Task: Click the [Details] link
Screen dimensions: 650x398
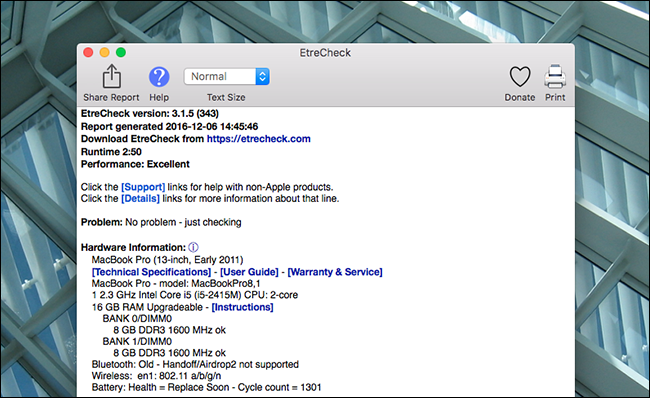Action: 140,199
